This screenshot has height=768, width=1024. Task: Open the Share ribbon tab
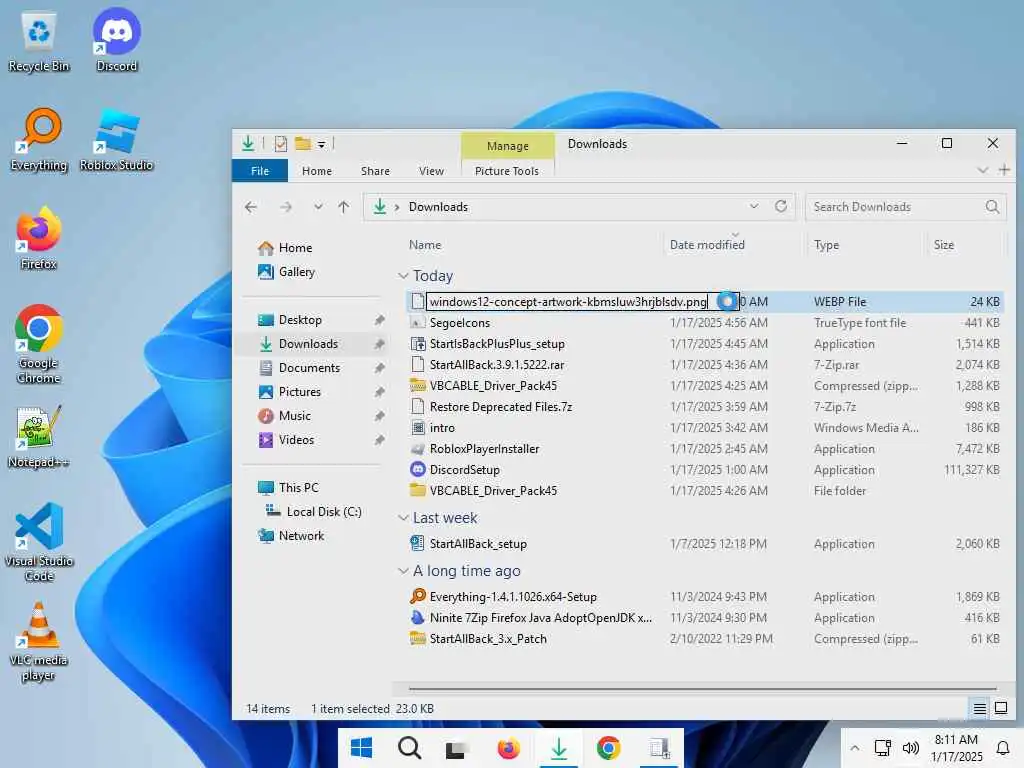coord(375,170)
